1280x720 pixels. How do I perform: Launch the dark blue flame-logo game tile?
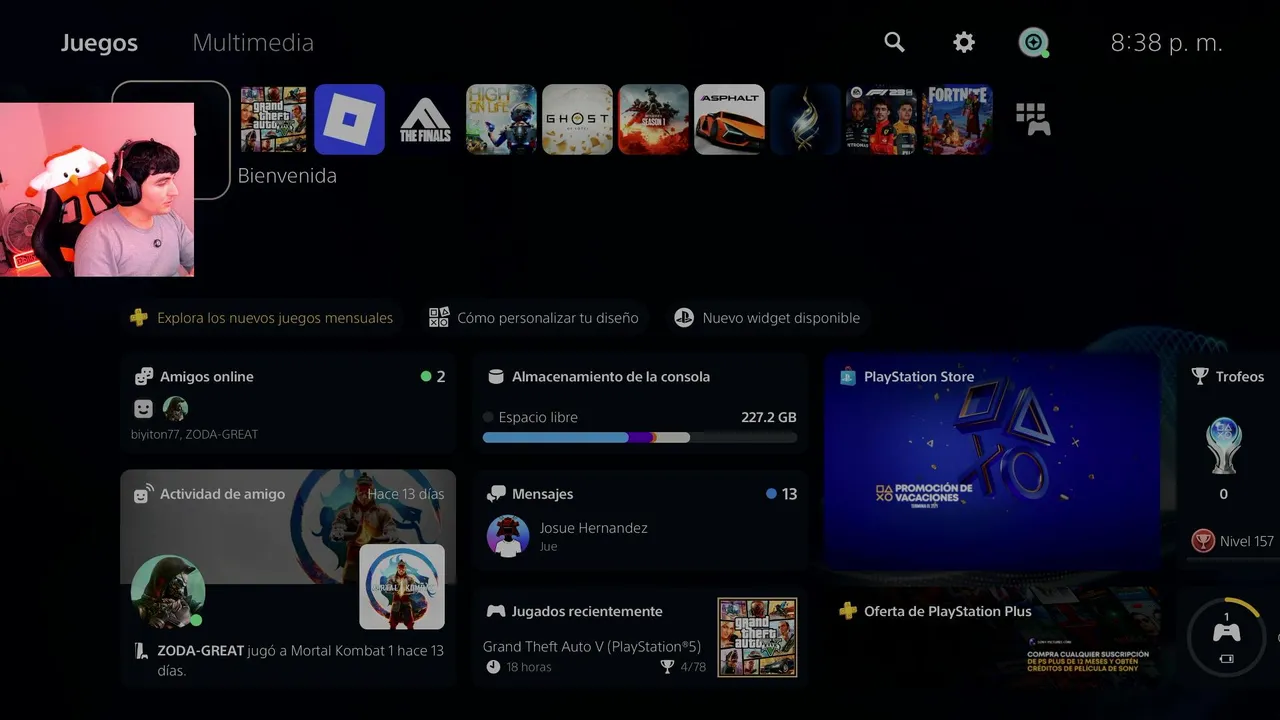pos(805,119)
